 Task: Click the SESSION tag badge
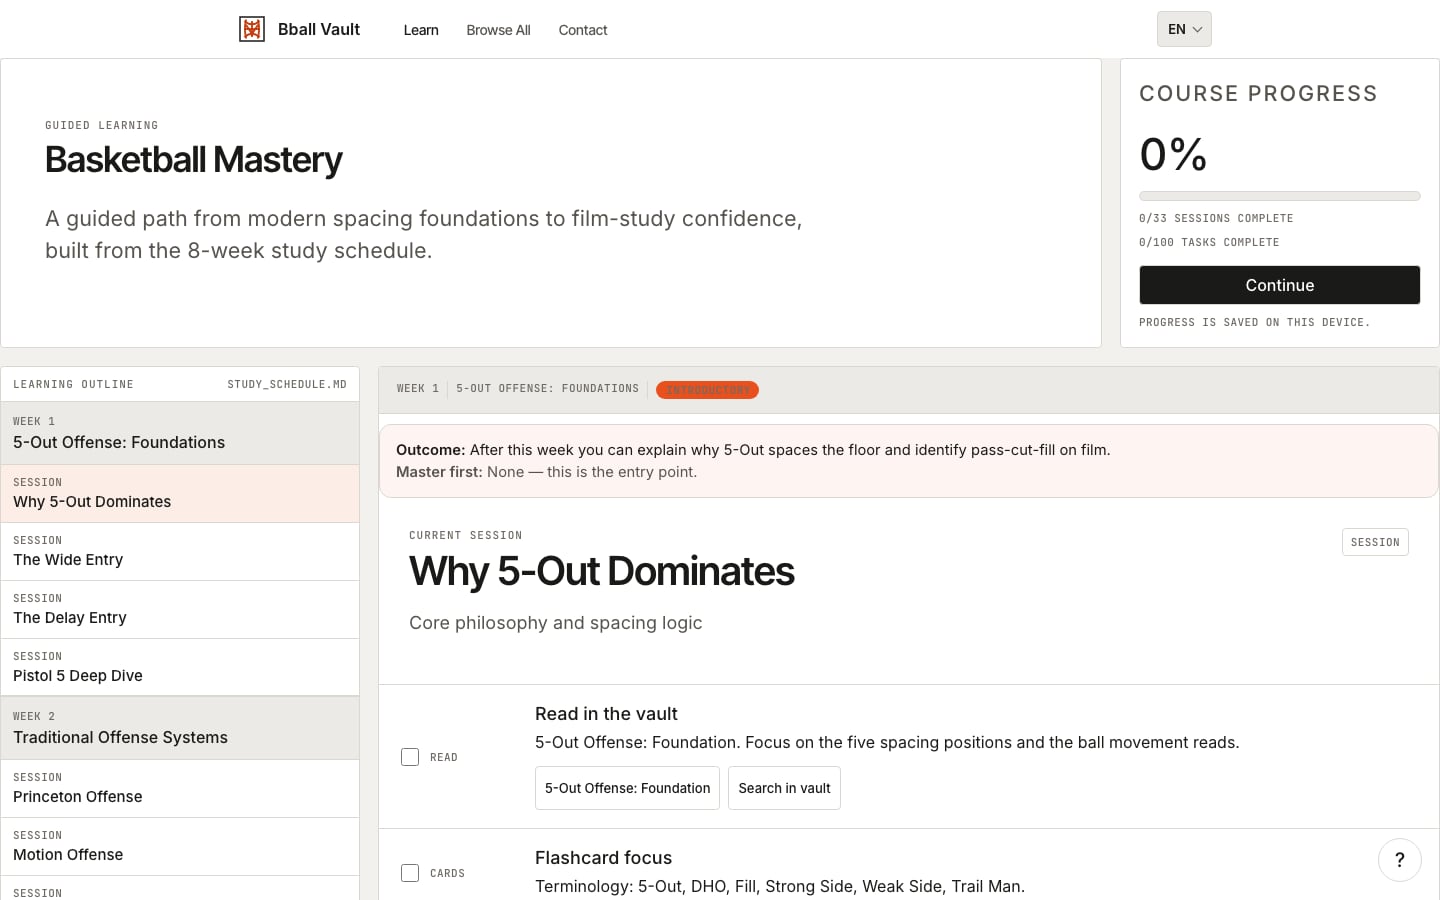[x=1375, y=542]
